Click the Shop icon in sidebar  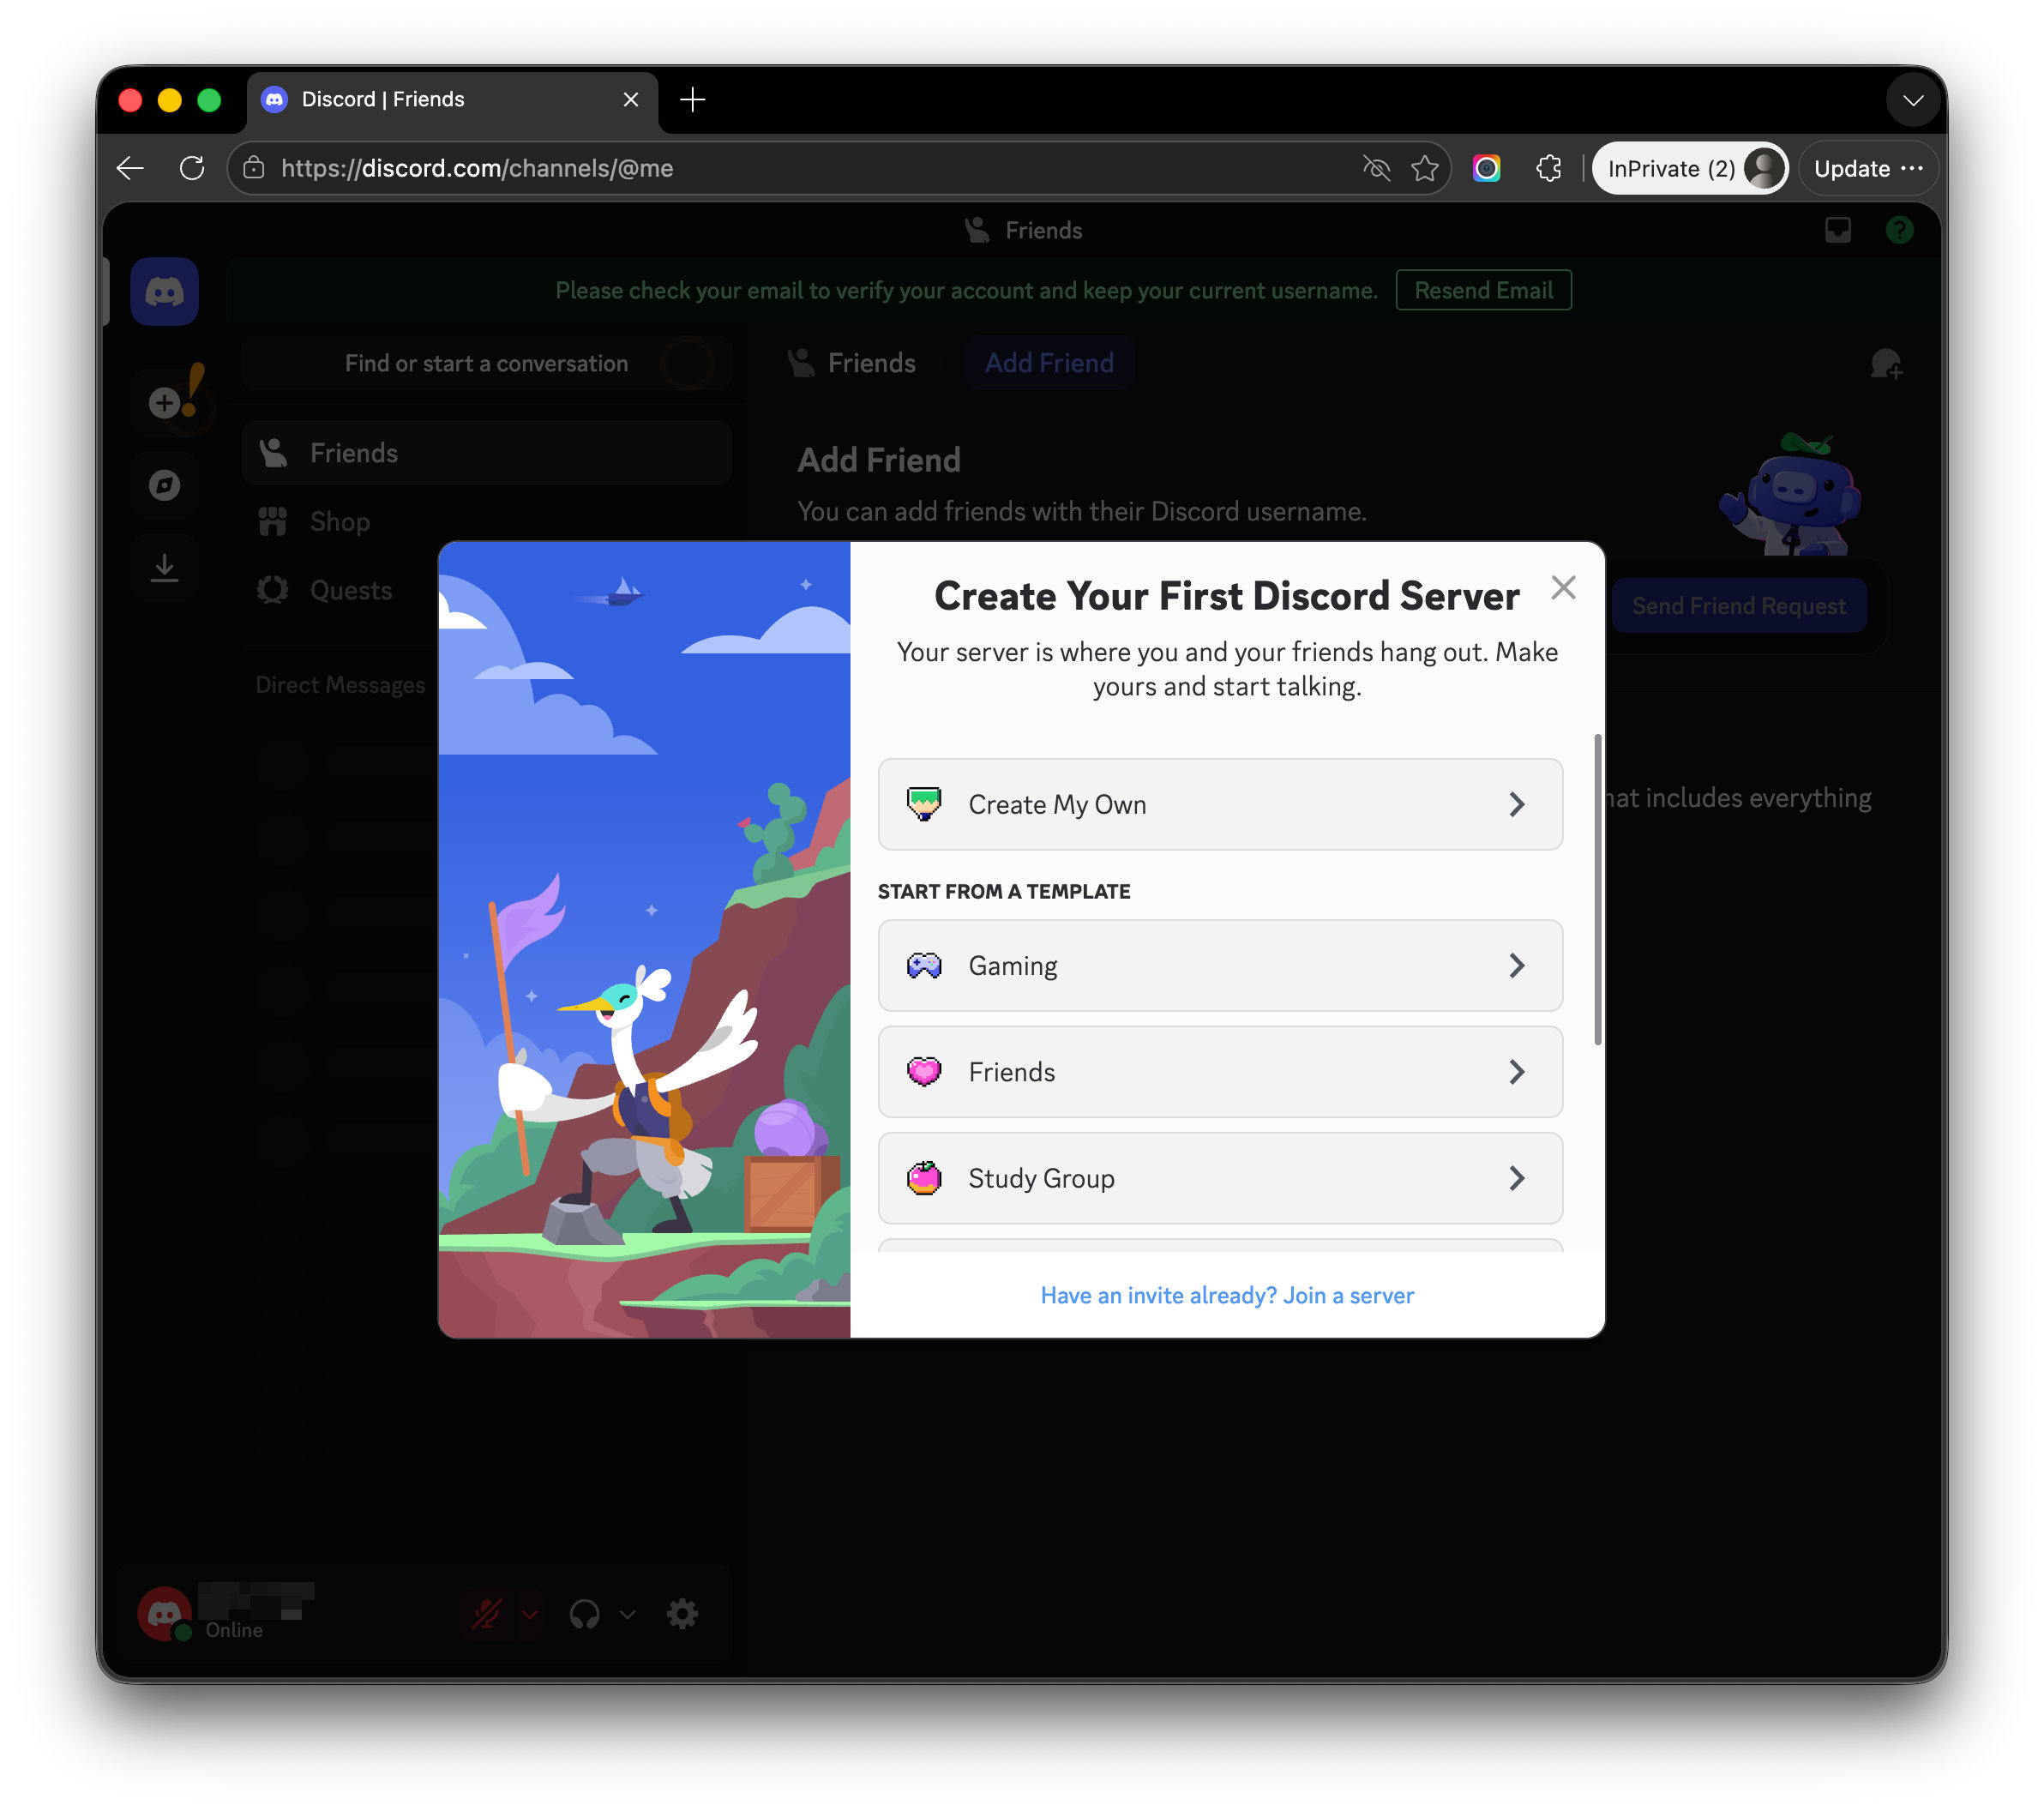(x=273, y=521)
